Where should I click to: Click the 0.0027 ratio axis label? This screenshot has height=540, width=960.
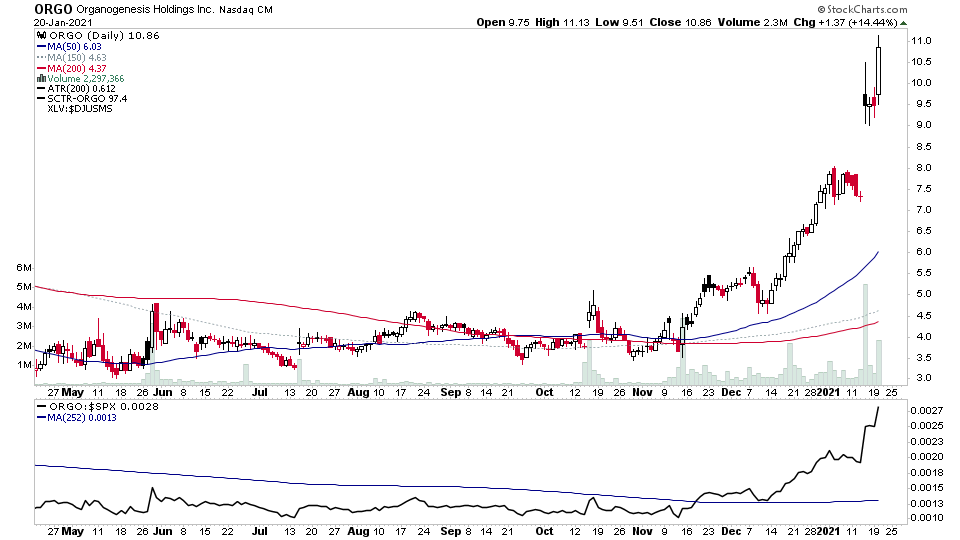point(926,410)
